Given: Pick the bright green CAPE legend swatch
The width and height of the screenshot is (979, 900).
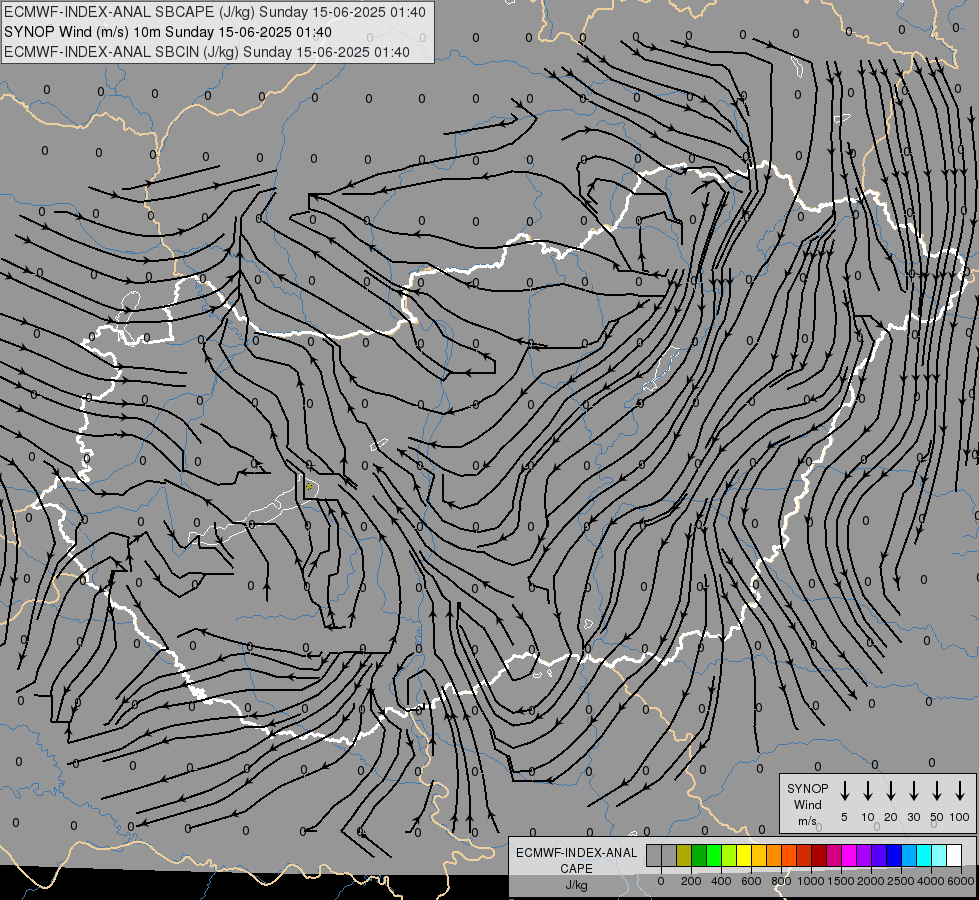Looking at the screenshot, I should 714,855.
